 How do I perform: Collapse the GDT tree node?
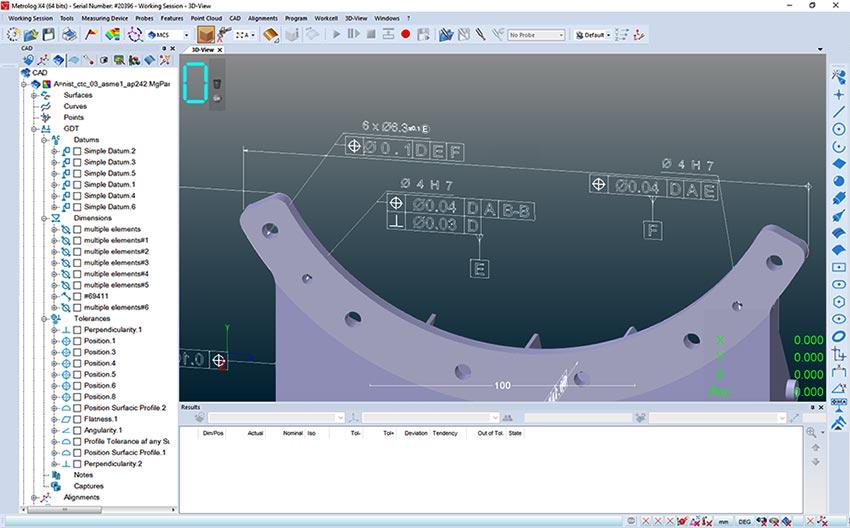pos(33,129)
